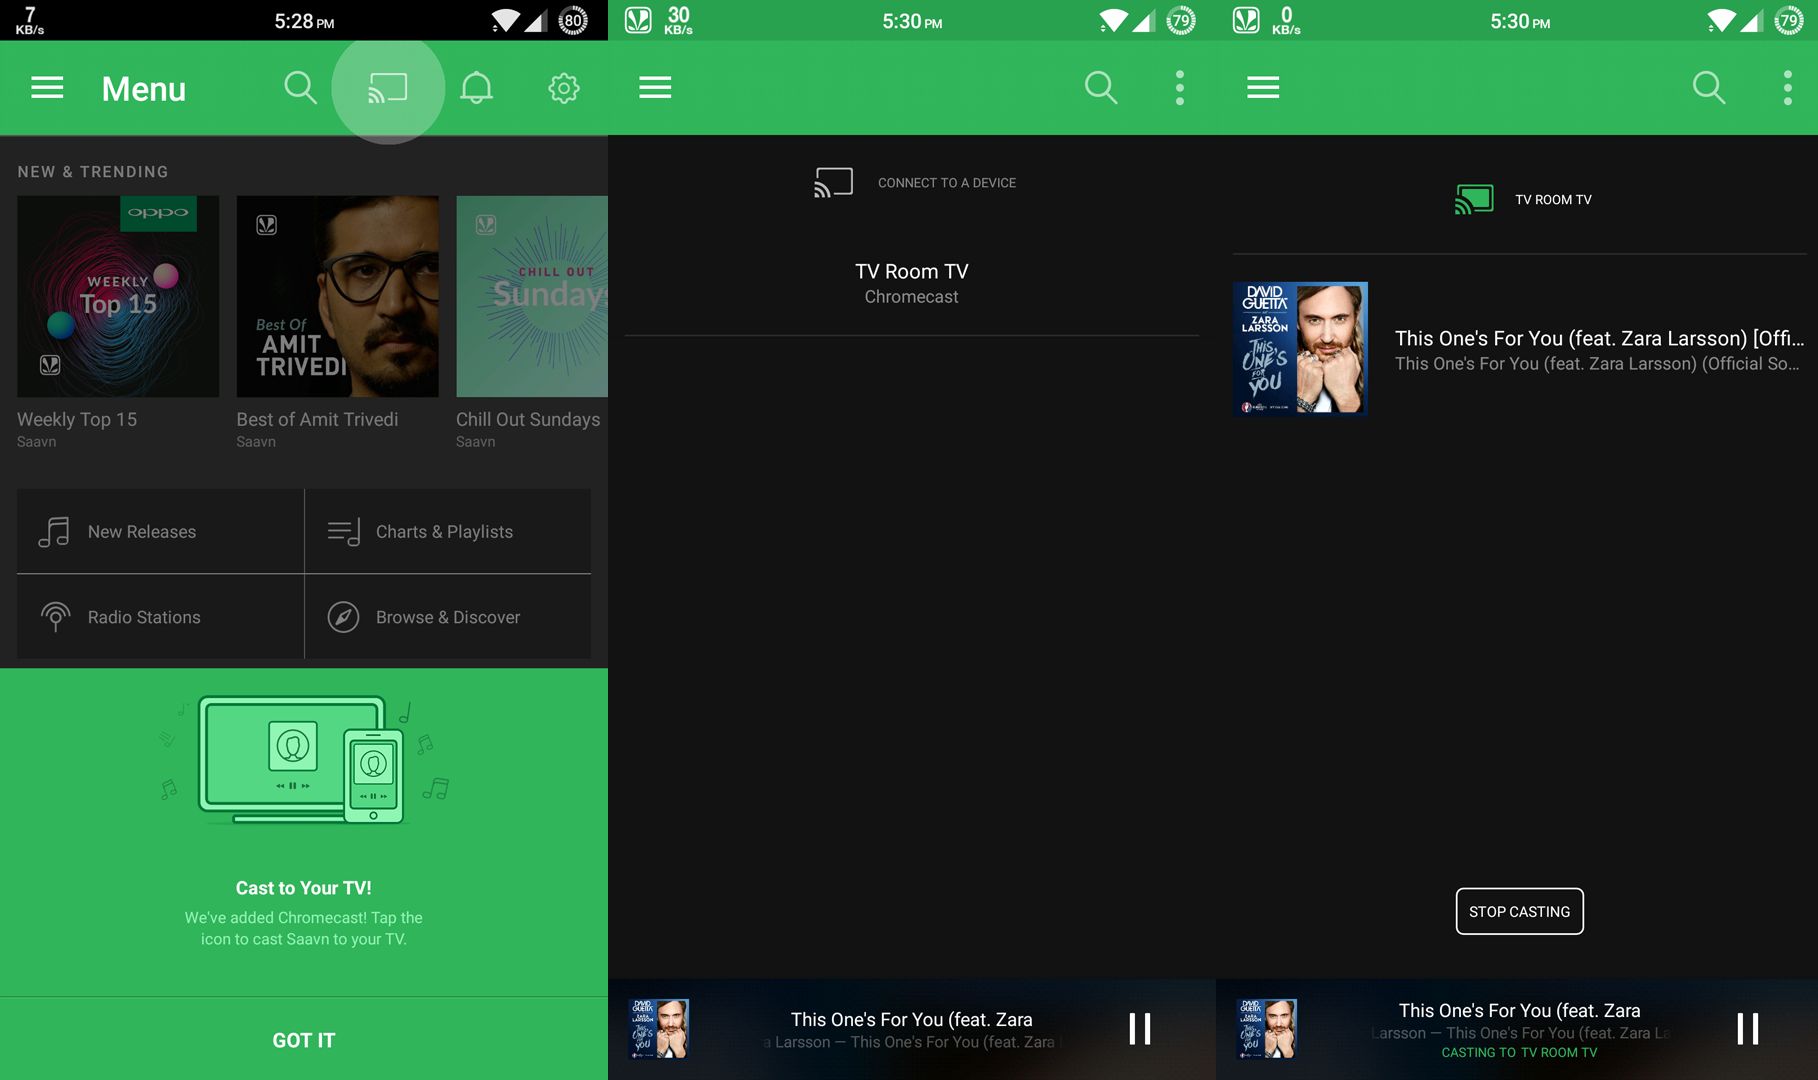The width and height of the screenshot is (1818, 1080).
Task: Tap mini player album art on Connect screen
Action: (658, 1028)
